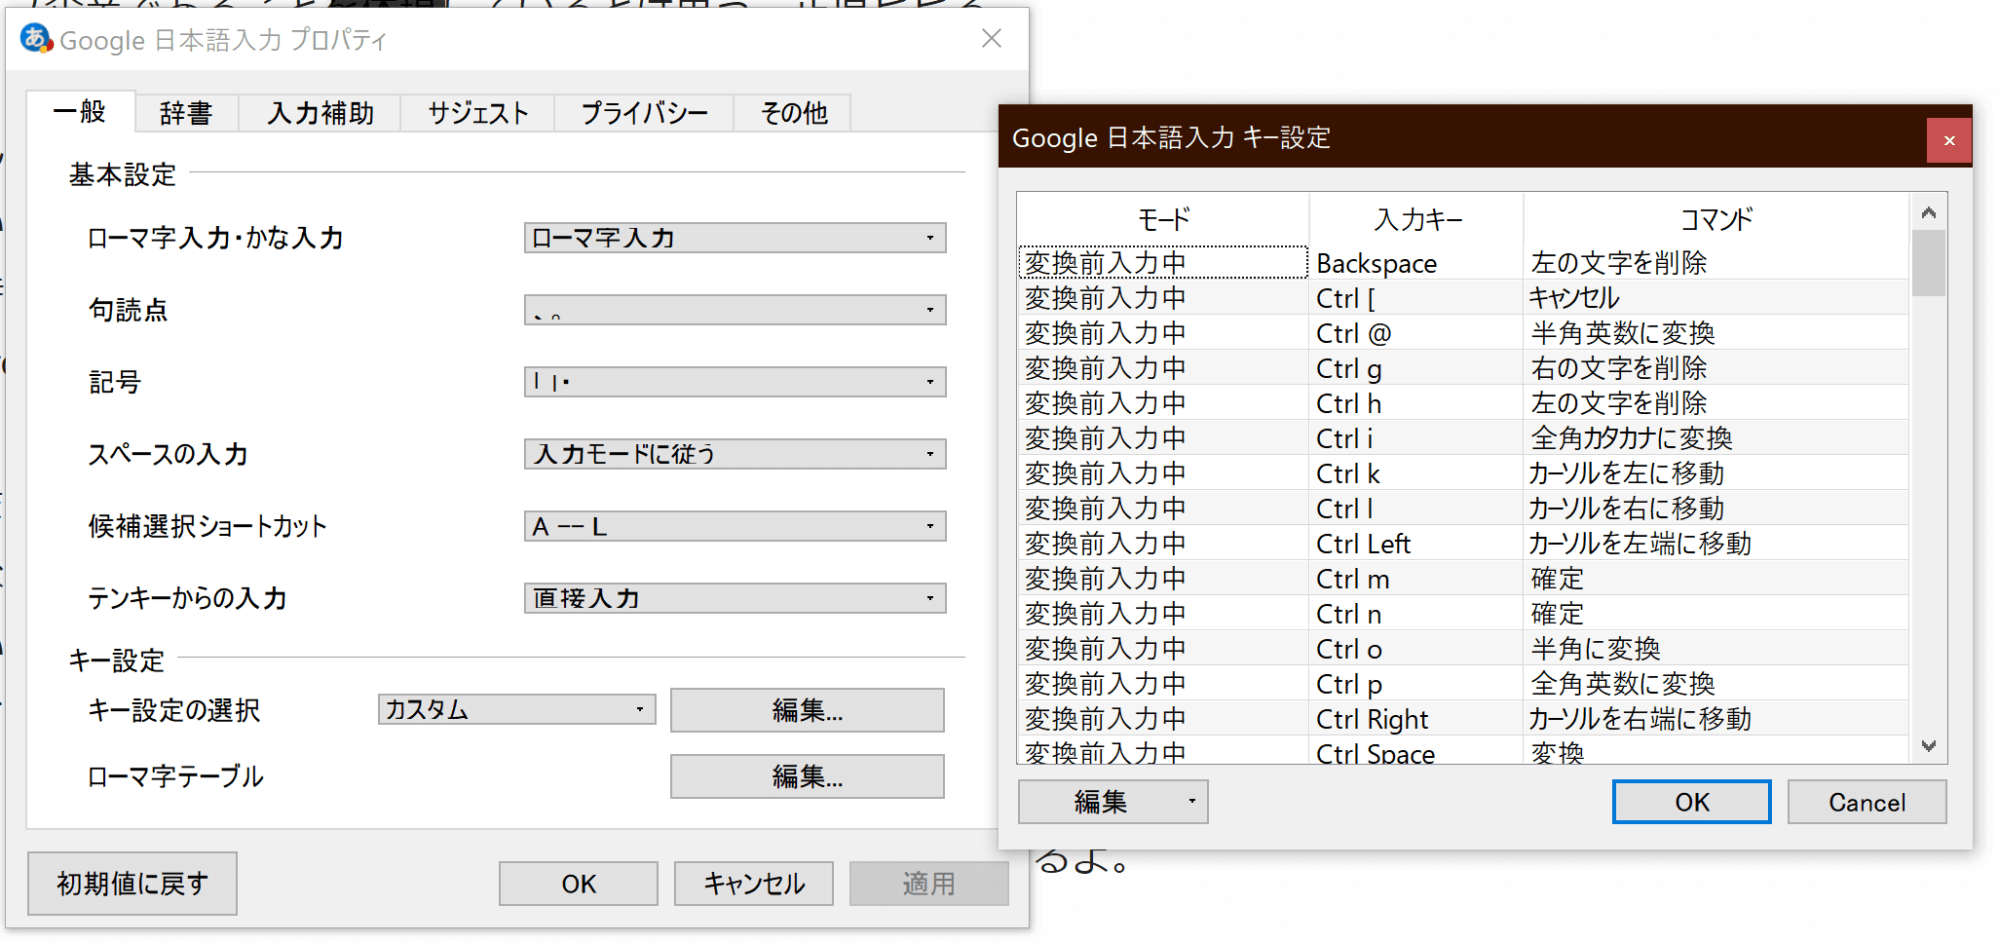
Task: Select the 変換前入力中 cell in the Backspace row
Action: point(1163,263)
